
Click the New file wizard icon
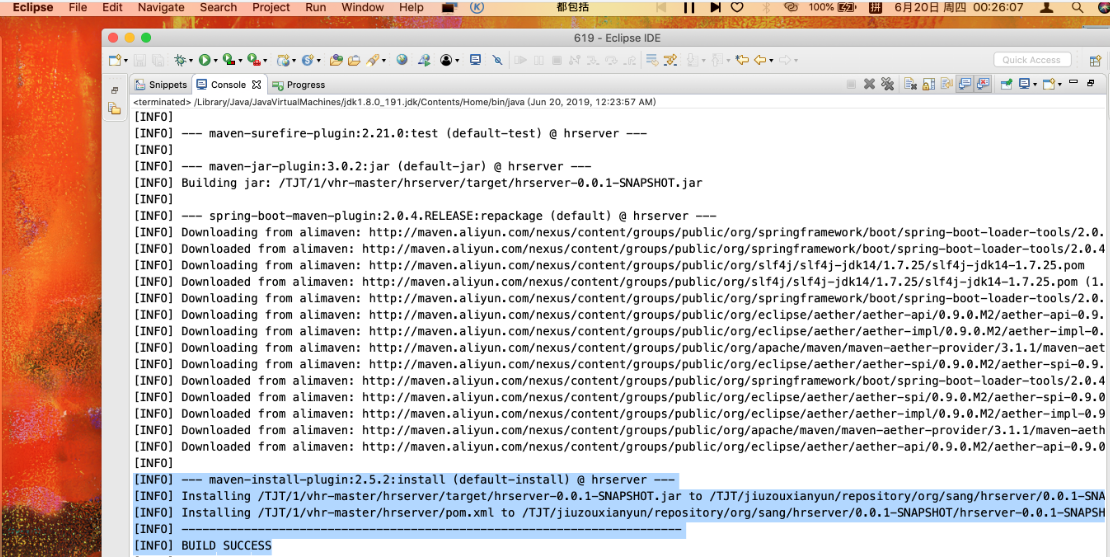(x=115, y=60)
